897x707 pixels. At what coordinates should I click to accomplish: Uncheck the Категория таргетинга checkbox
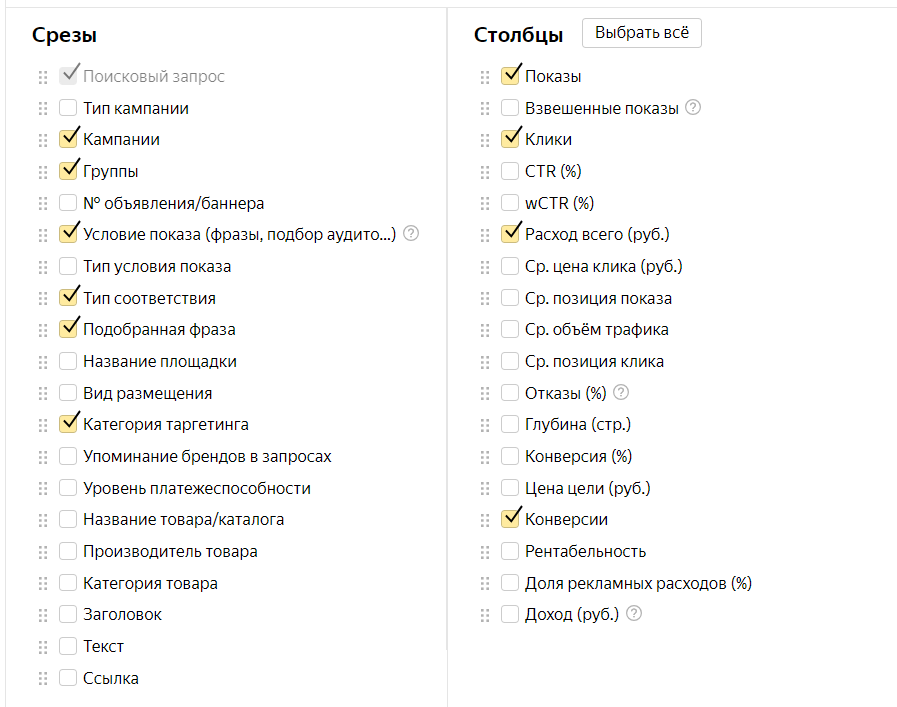68,424
